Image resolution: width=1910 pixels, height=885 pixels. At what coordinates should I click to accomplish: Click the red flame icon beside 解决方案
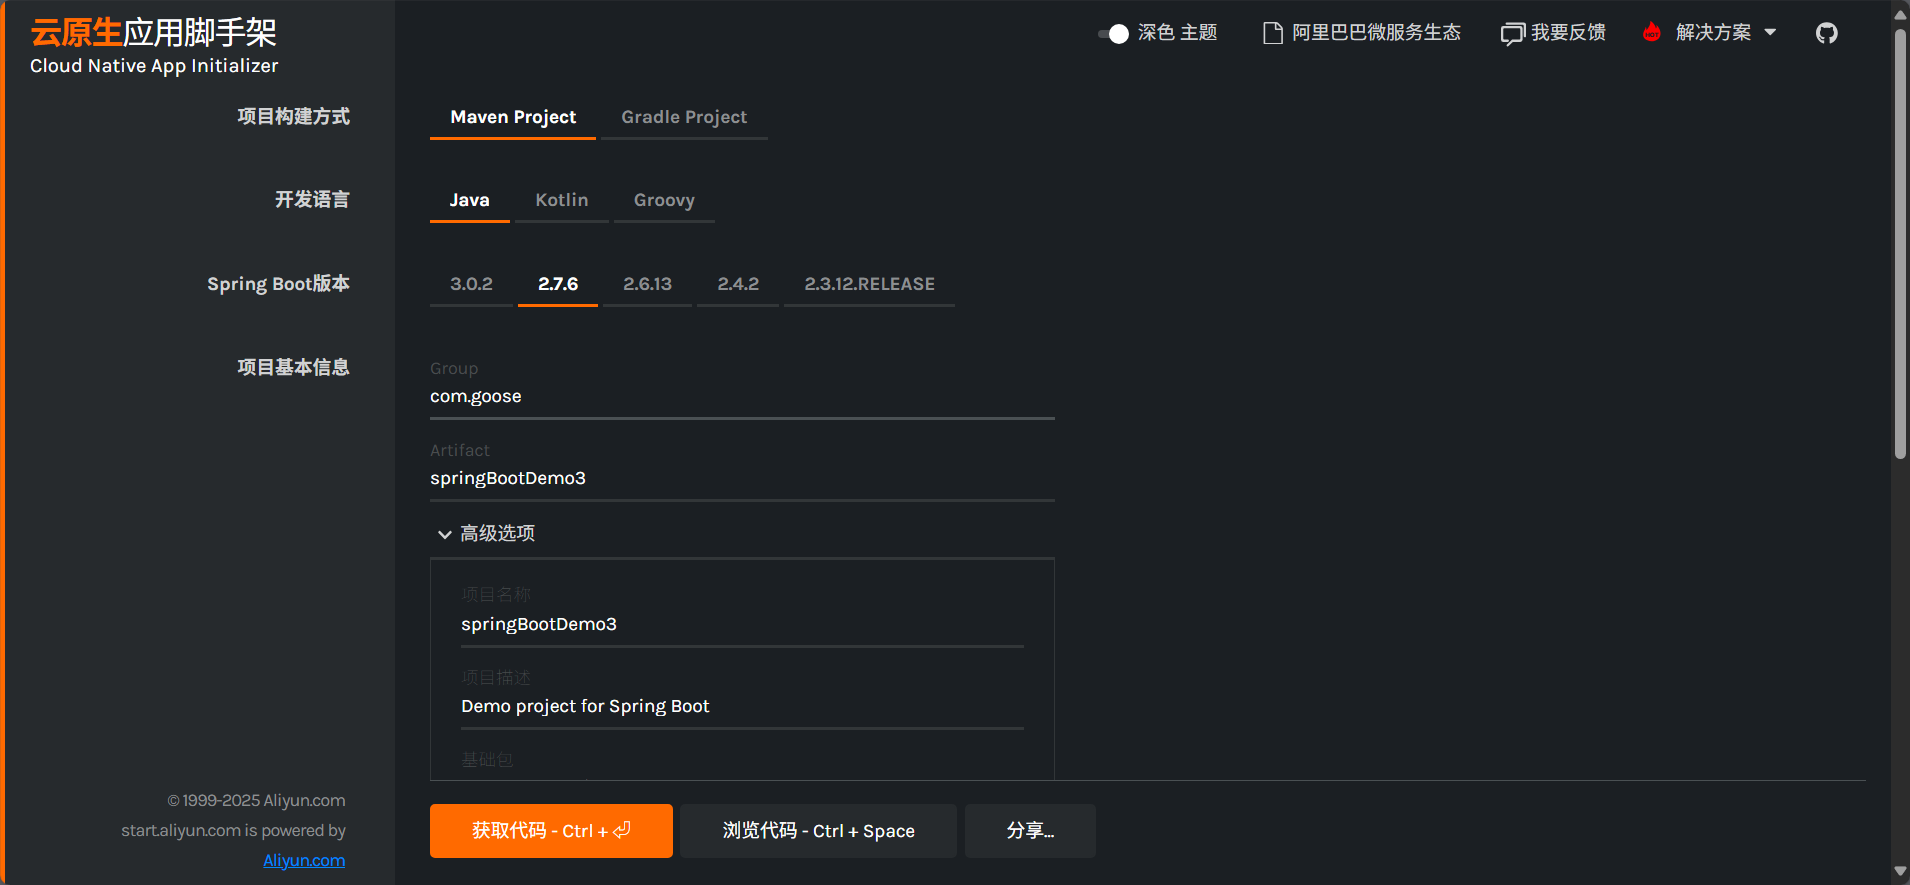tap(1652, 32)
